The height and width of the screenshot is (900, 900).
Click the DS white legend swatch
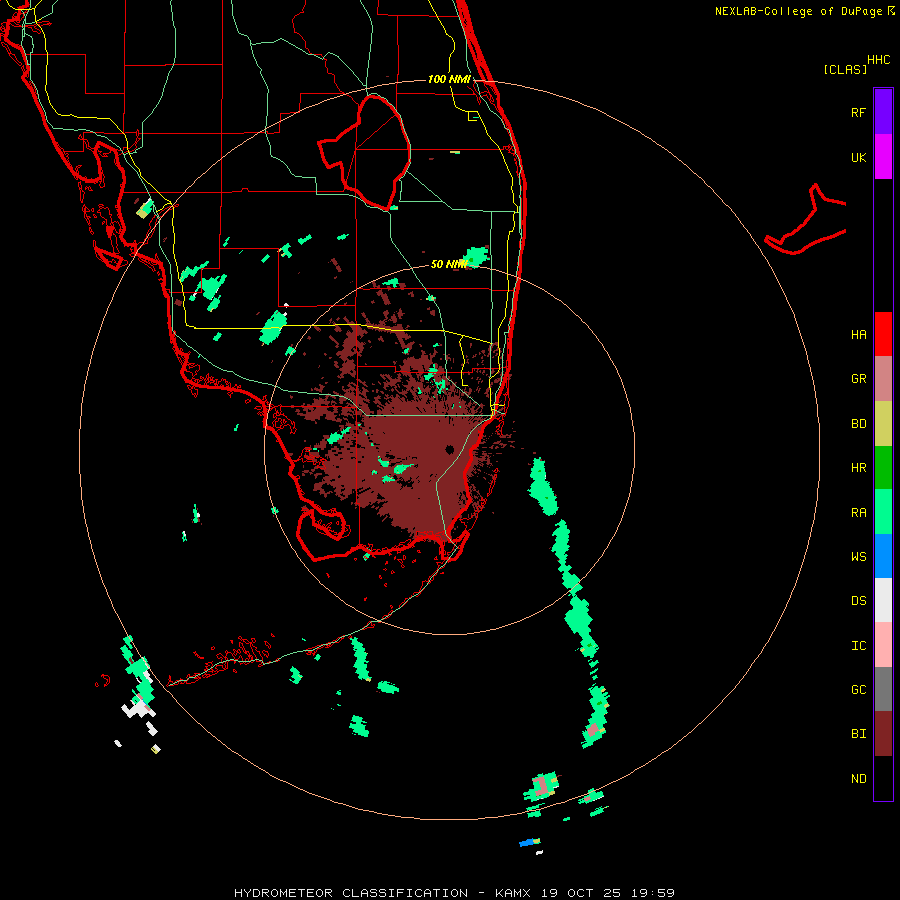(x=883, y=600)
